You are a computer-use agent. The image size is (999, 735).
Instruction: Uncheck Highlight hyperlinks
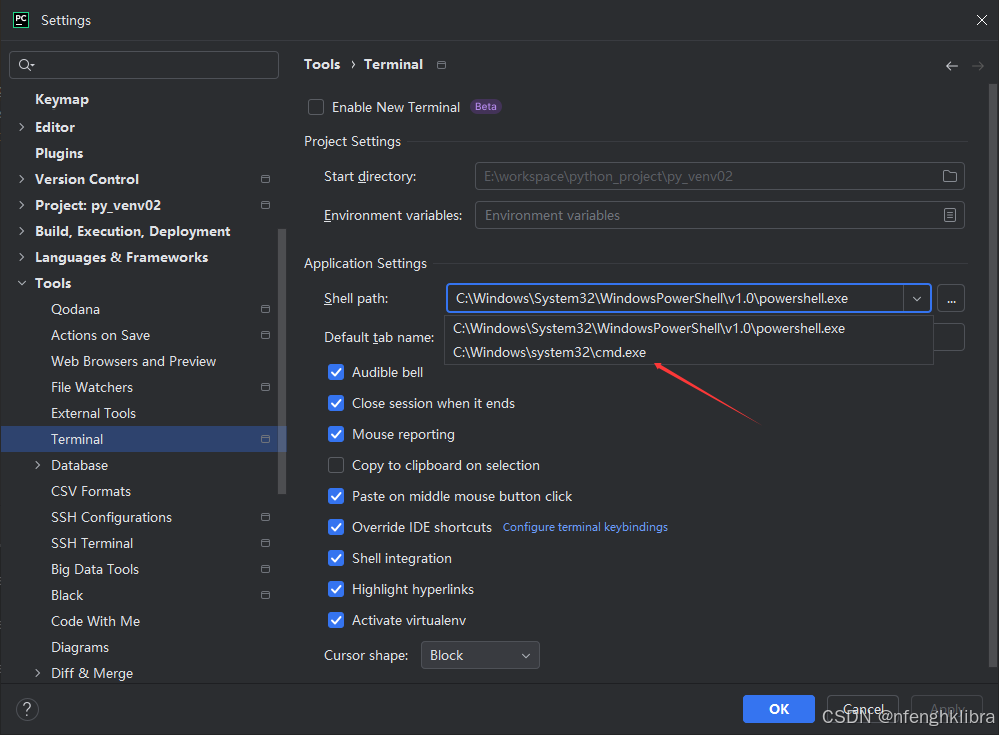pos(336,589)
